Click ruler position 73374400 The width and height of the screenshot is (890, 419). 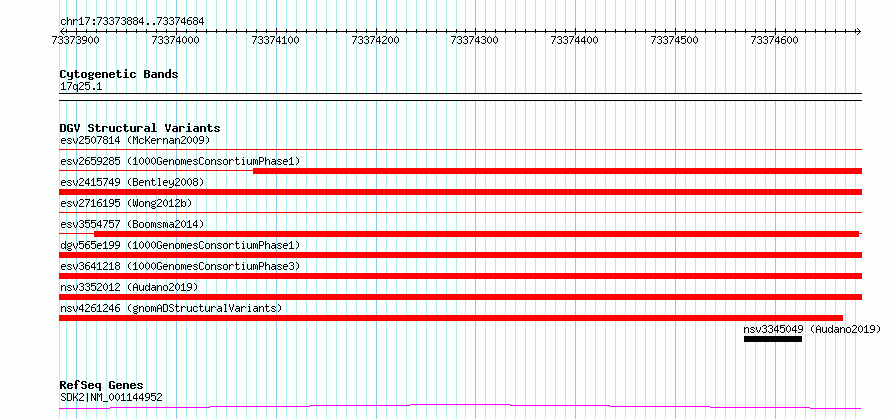tap(575, 40)
